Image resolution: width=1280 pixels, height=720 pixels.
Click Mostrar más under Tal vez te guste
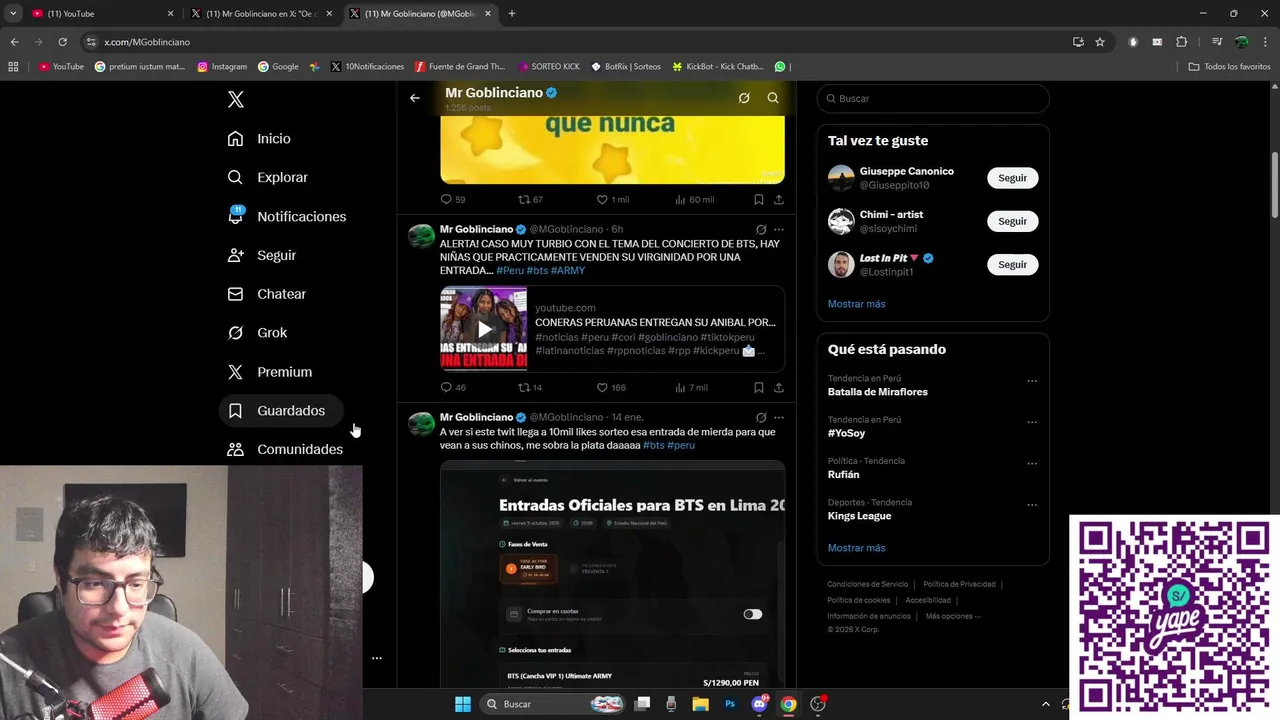(x=856, y=304)
